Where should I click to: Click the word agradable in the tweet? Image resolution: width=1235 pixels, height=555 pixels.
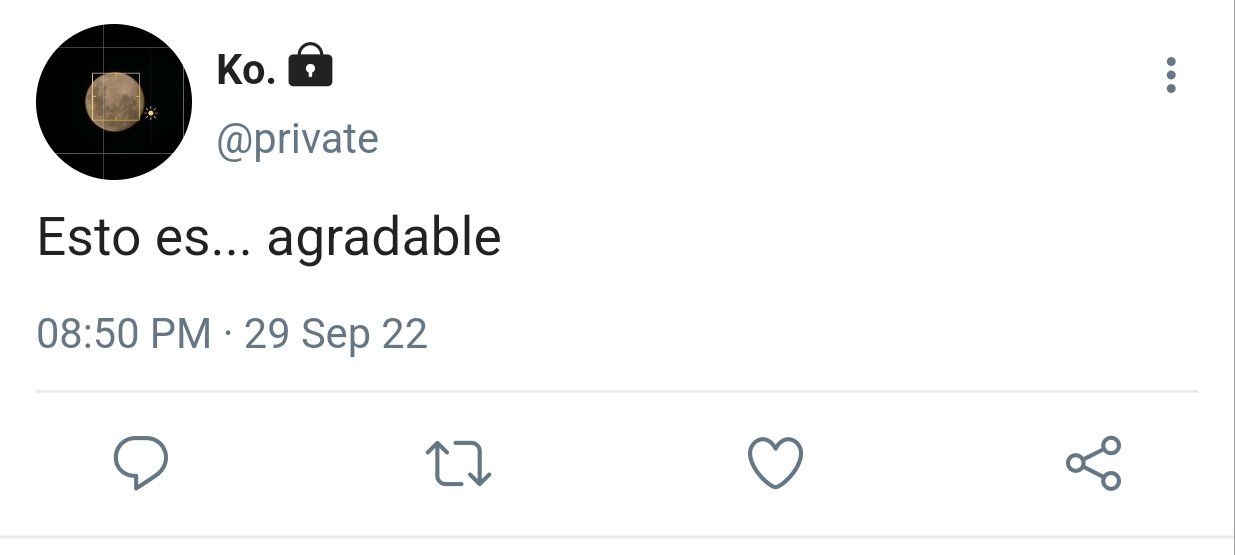point(384,238)
